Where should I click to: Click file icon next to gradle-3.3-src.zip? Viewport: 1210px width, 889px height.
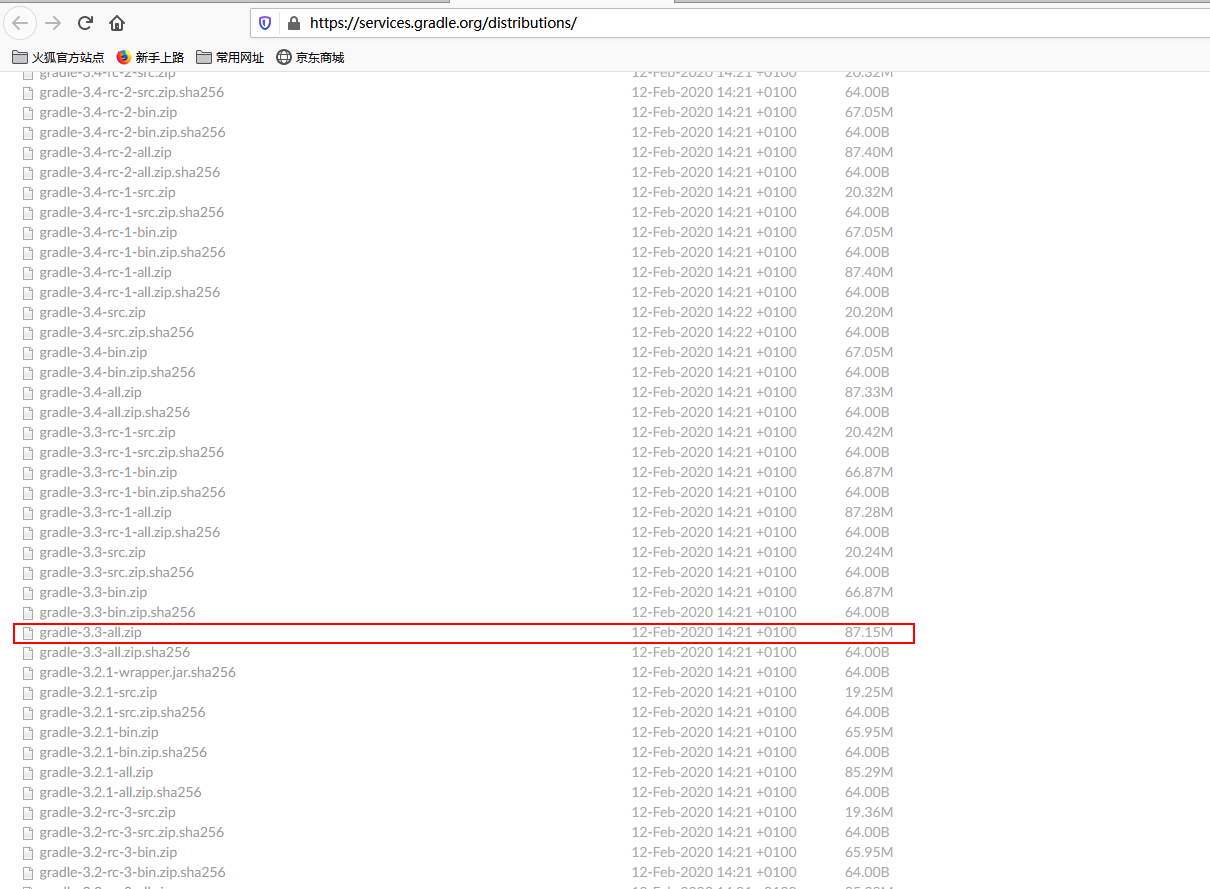point(28,553)
